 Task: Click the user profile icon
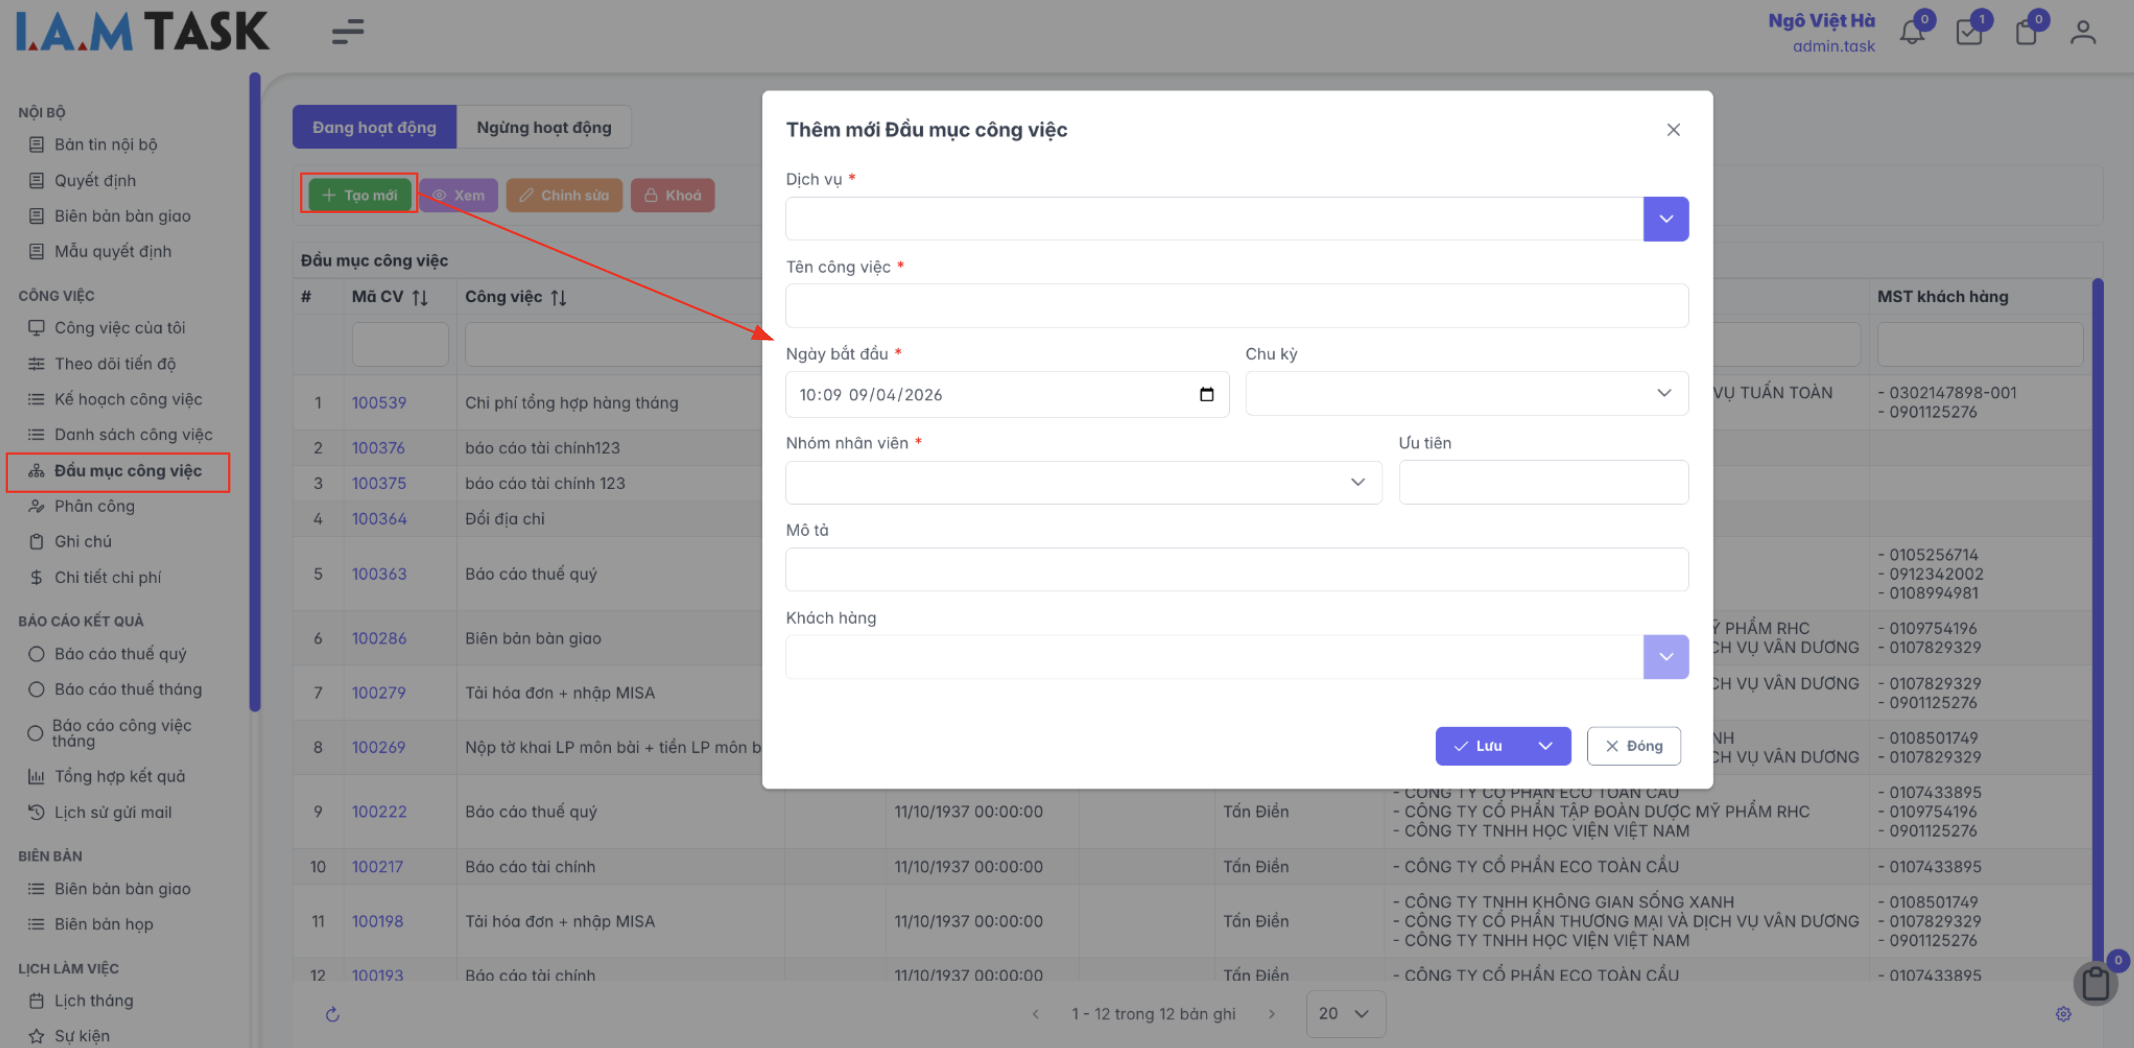pyautogui.click(x=2082, y=32)
